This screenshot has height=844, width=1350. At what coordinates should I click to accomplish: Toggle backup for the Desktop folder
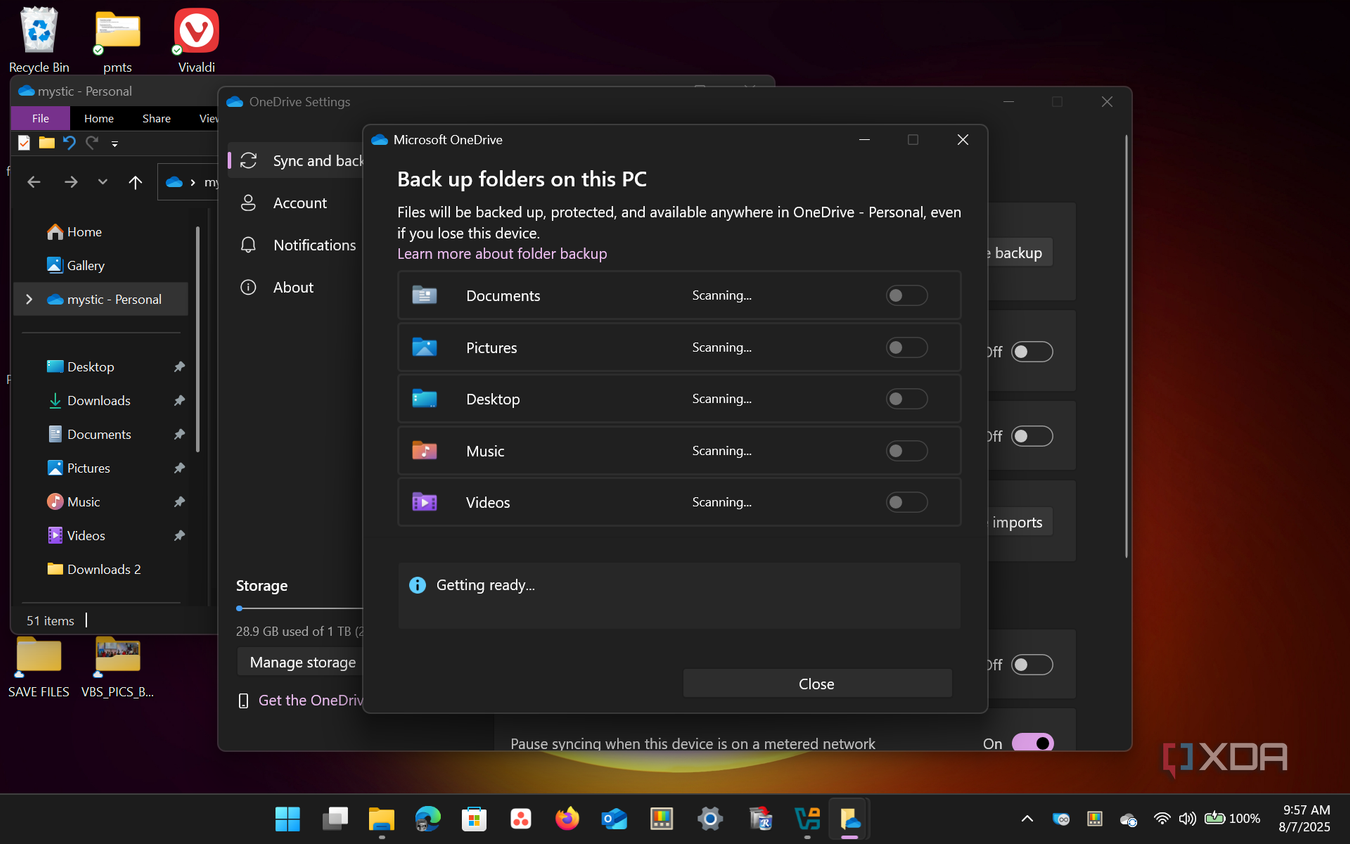[x=907, y=398]
